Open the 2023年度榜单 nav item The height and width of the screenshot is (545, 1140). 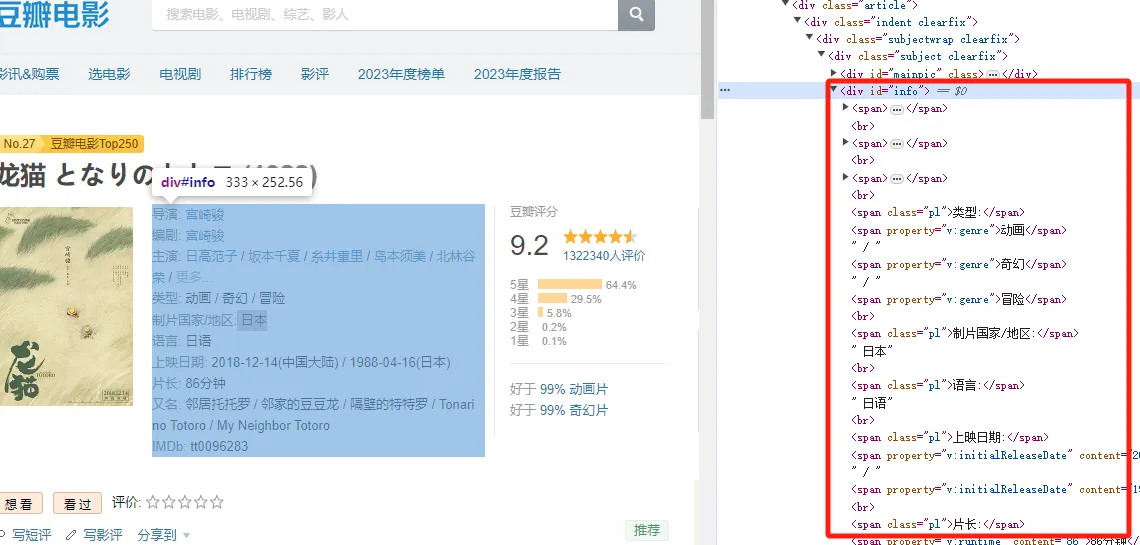point(401,74)
